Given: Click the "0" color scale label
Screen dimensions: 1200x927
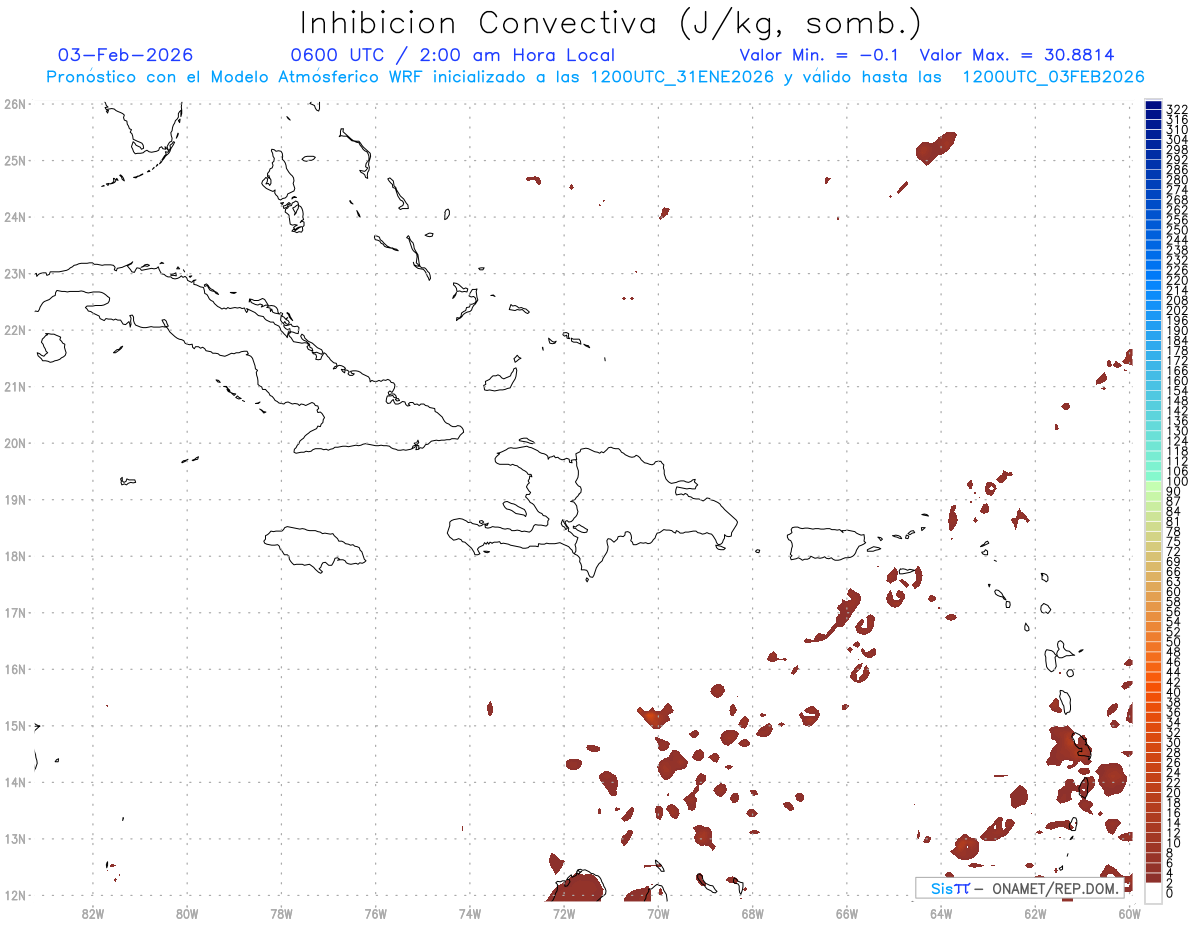Looking at the screenshot, I should [x=1170, y=893].
